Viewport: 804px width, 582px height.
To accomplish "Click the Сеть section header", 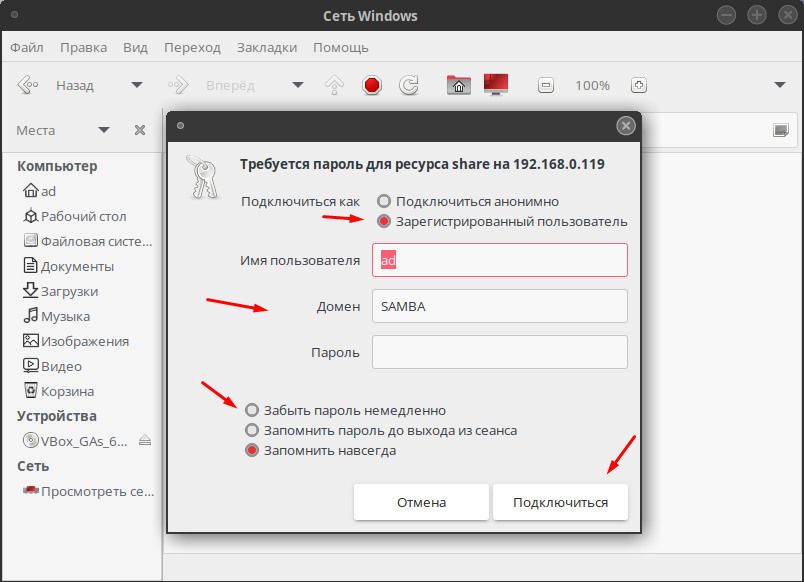I will coord(33,466).
